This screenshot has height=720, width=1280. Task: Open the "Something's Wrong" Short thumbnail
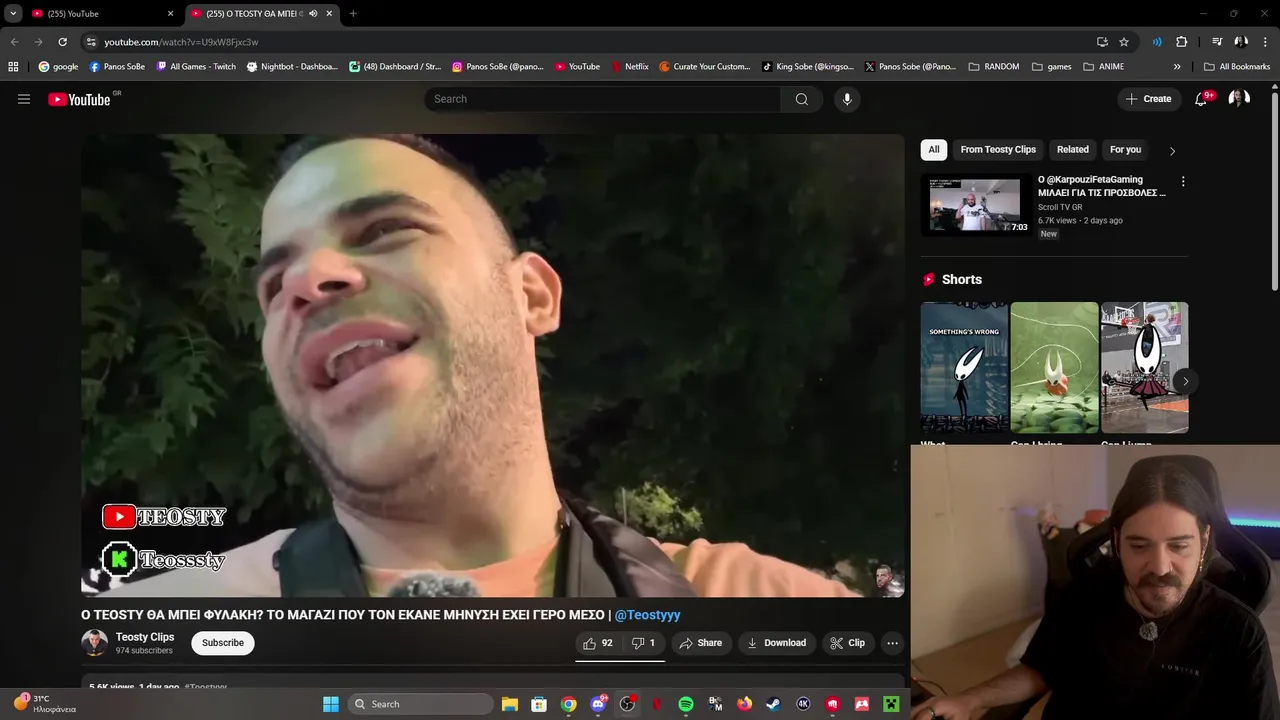tap(964, 368)
